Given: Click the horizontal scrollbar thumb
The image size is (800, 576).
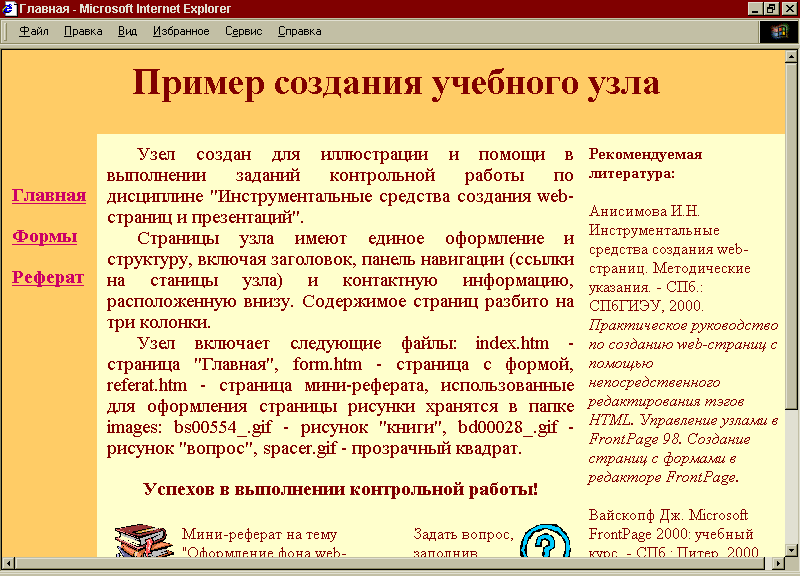Looking at the screenshot, I should [390, 563].
